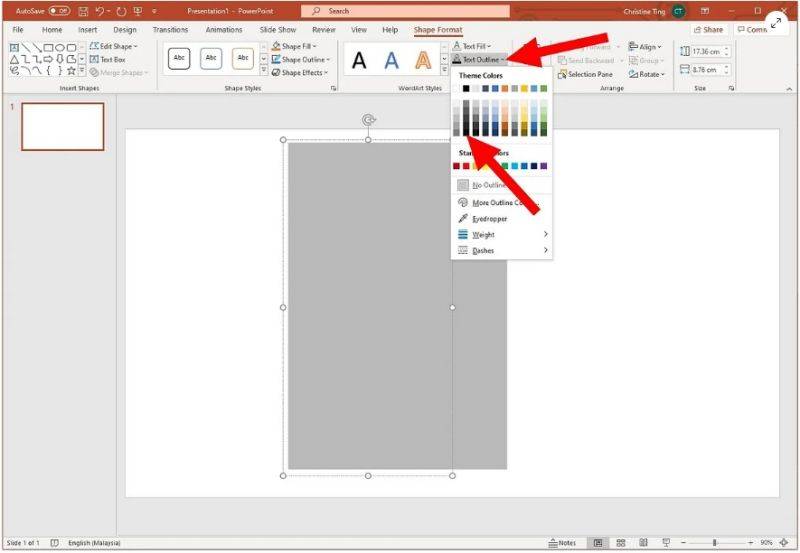Expand the Shape Styles gallery More arrow
This screenshot has width=800, height=553.
tap(264, 71)
